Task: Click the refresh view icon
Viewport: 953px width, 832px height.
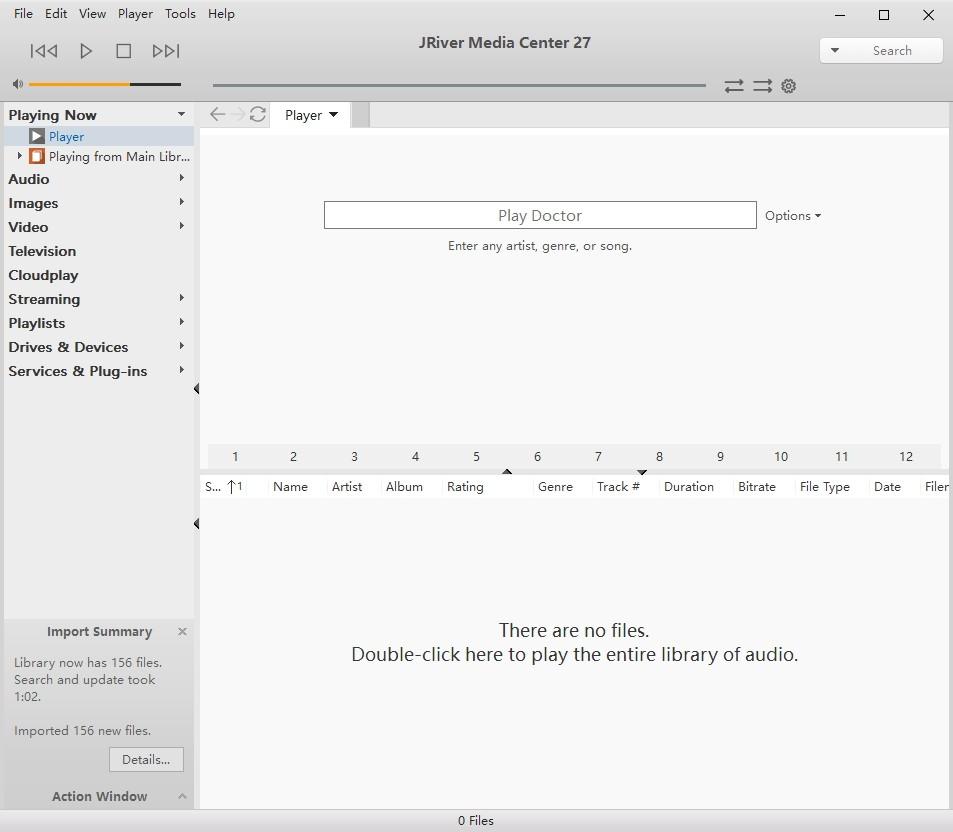Action: (x=258, y=114)
